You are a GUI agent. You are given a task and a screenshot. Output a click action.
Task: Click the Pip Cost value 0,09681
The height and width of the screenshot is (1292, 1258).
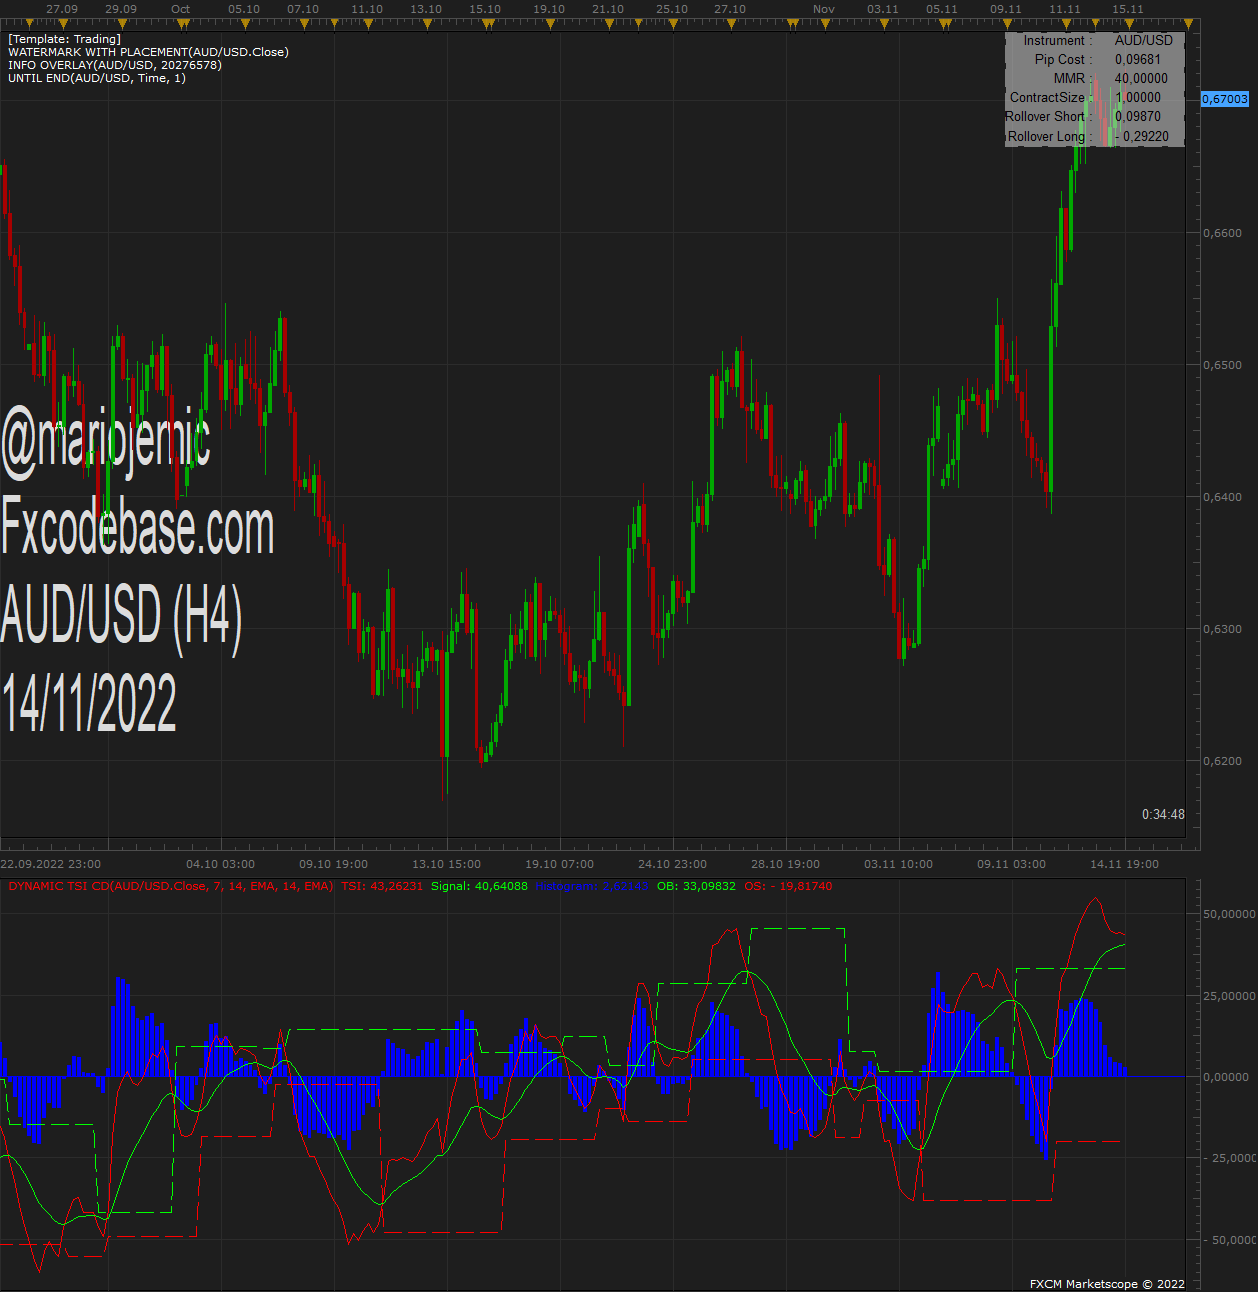tap(1138, 59)
